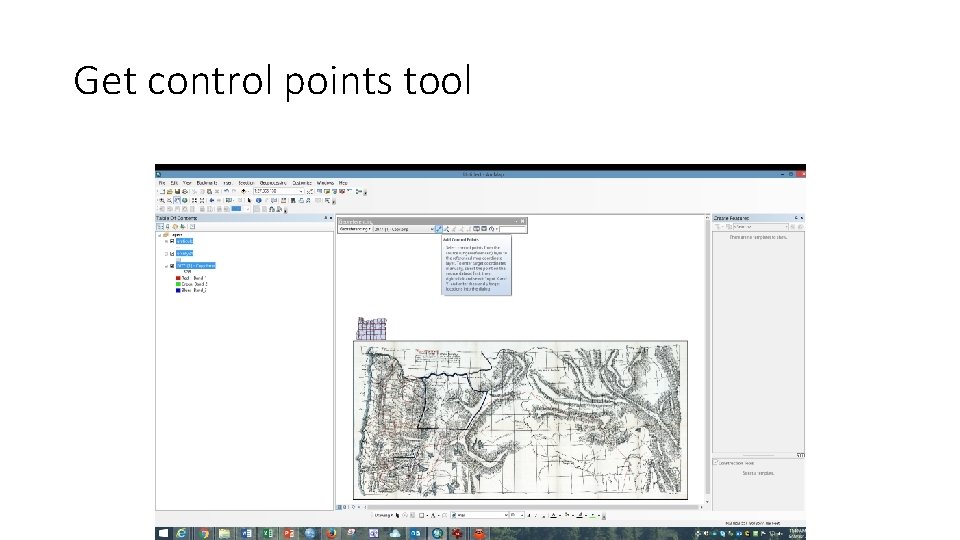Open the File menu
The image size is (960, 540).
(162, 183)
